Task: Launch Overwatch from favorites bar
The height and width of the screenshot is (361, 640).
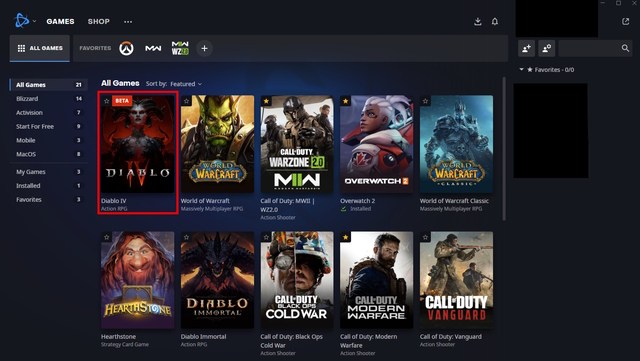Action: [127, 48]
